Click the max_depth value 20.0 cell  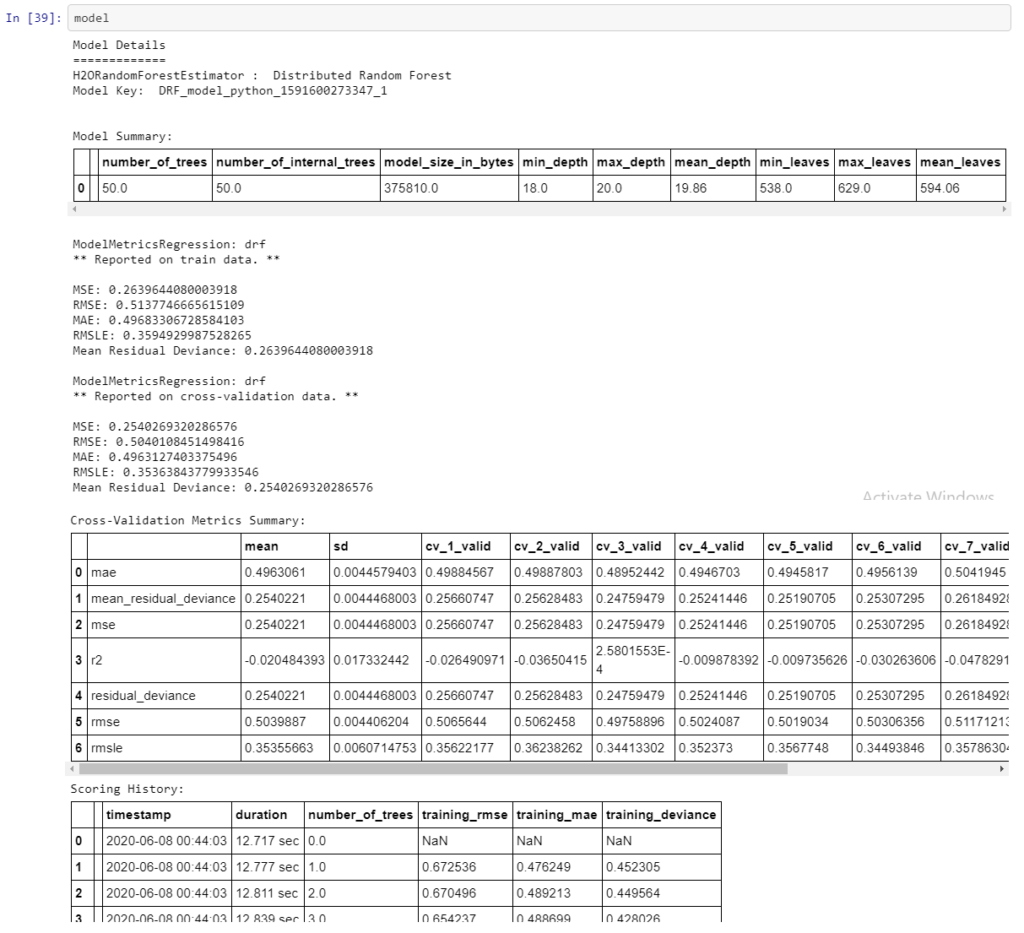click(632, 188)
